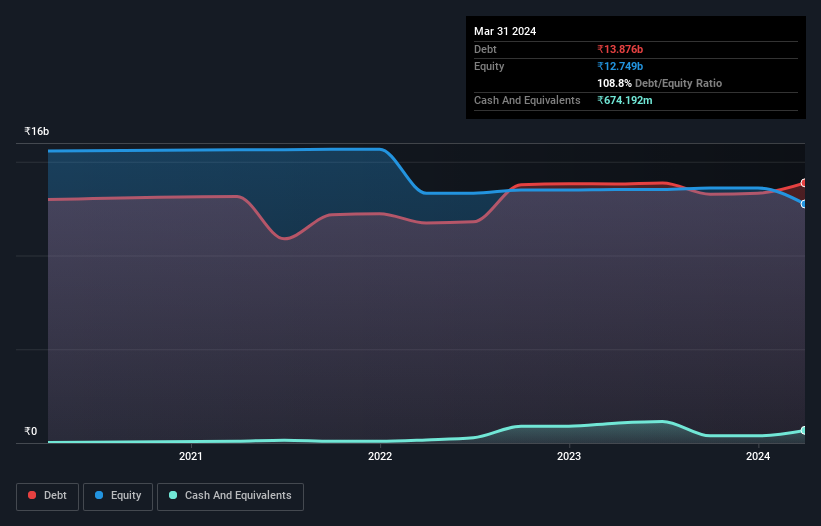This screenshot has height=526, width=821.
Task: Click the ₹16b y-axis label
Action: [x=37, y=131]
